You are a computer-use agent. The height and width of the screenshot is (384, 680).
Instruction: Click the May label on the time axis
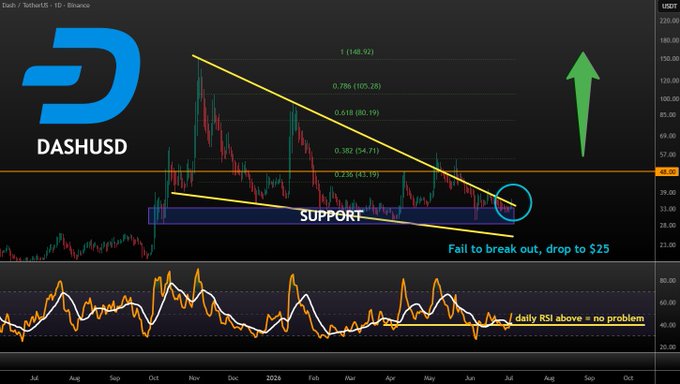point(429,378)
